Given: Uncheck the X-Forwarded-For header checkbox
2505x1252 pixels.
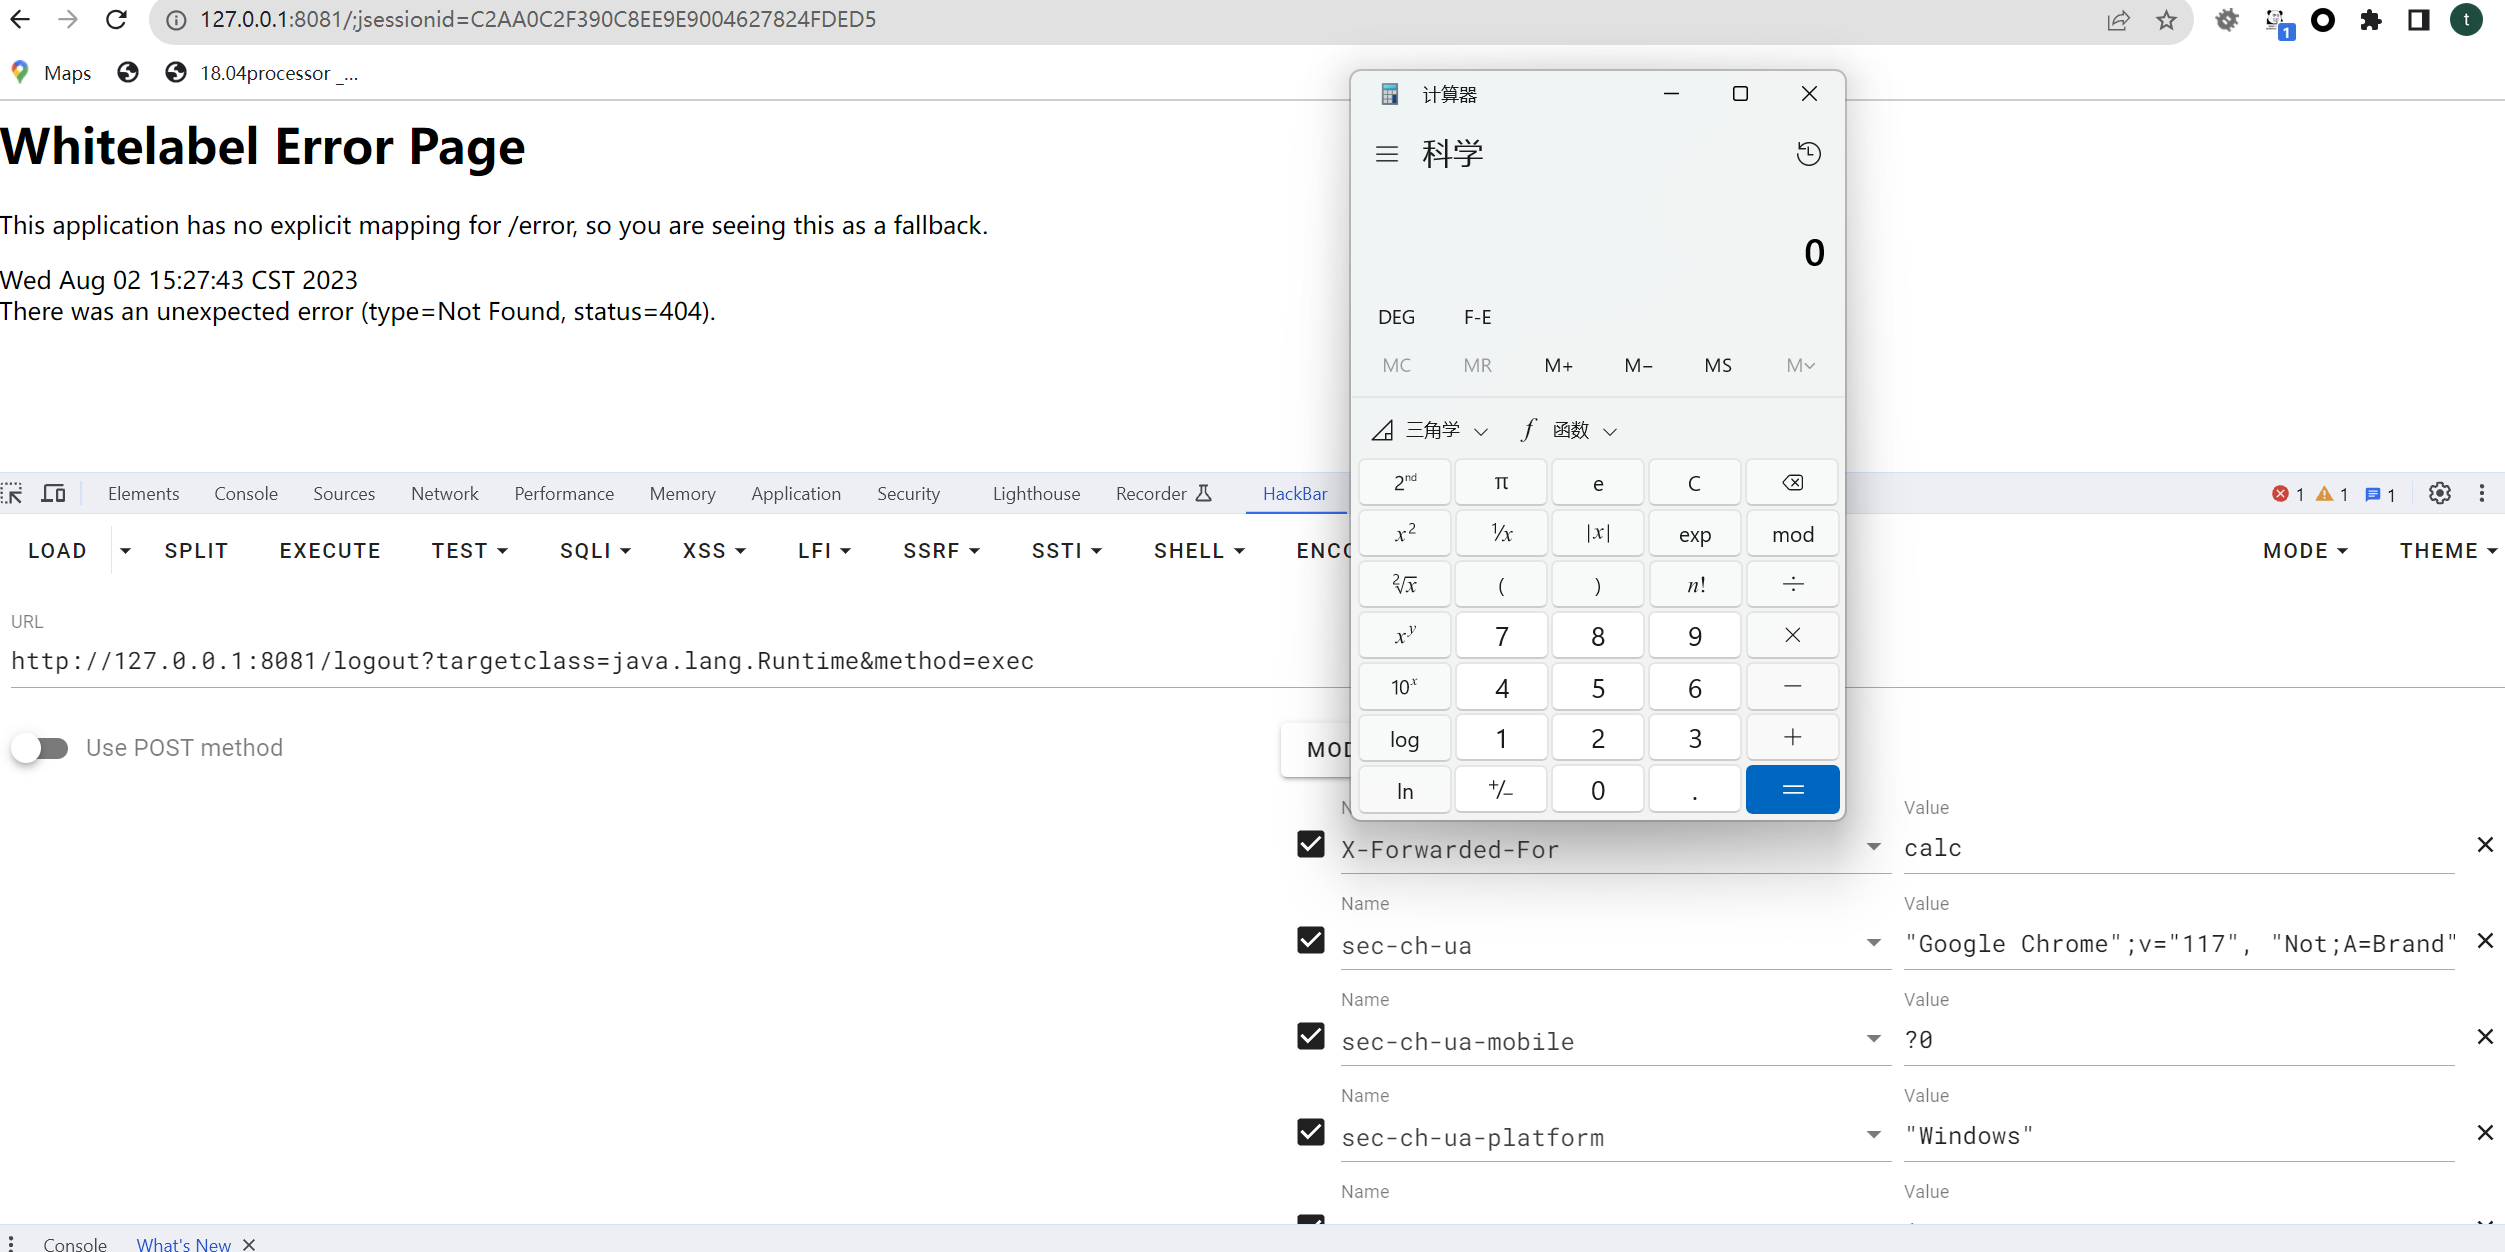Looking at the screenshot, I should point(1310,845).
